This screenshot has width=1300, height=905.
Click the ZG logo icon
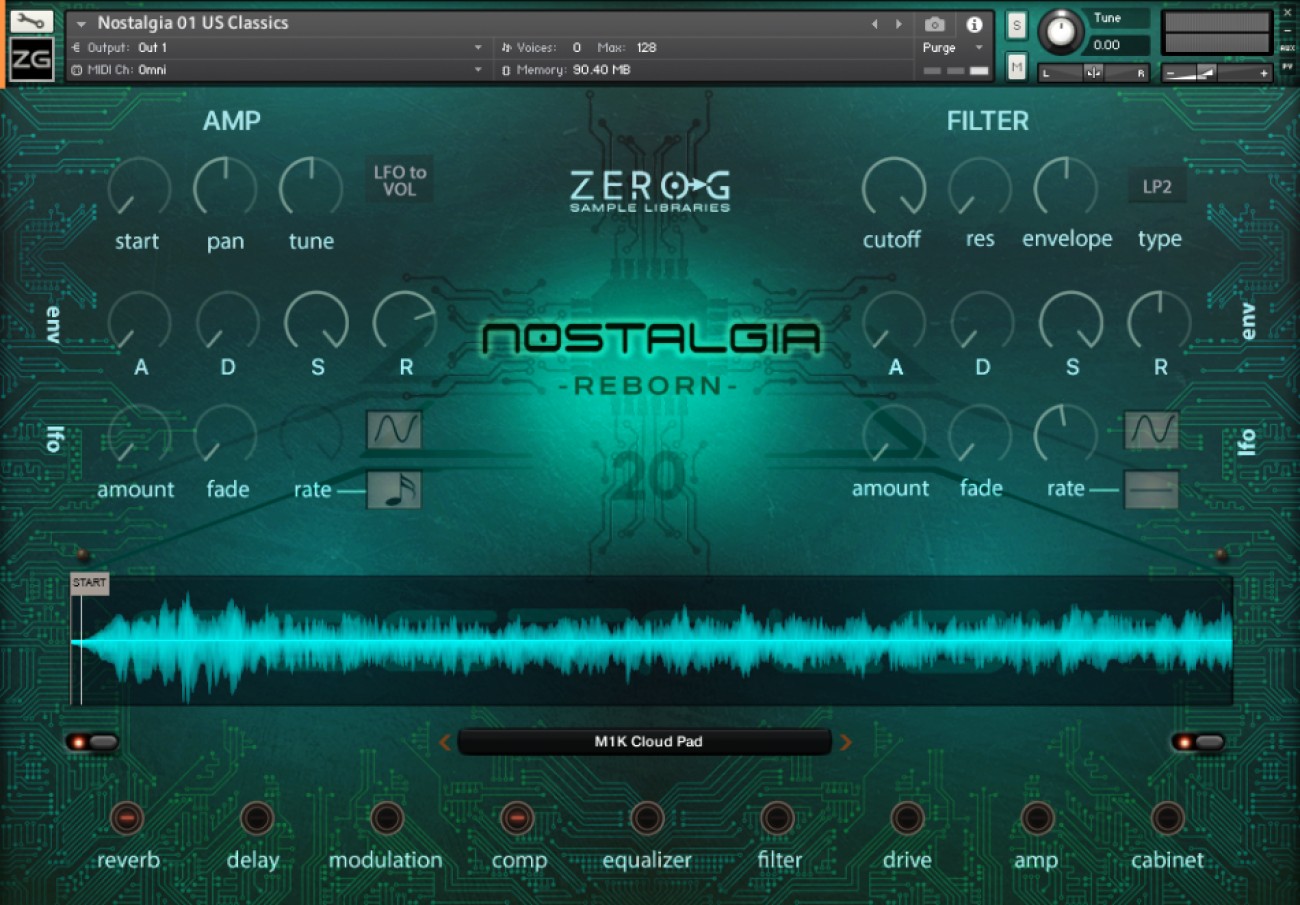click(32, 60)
